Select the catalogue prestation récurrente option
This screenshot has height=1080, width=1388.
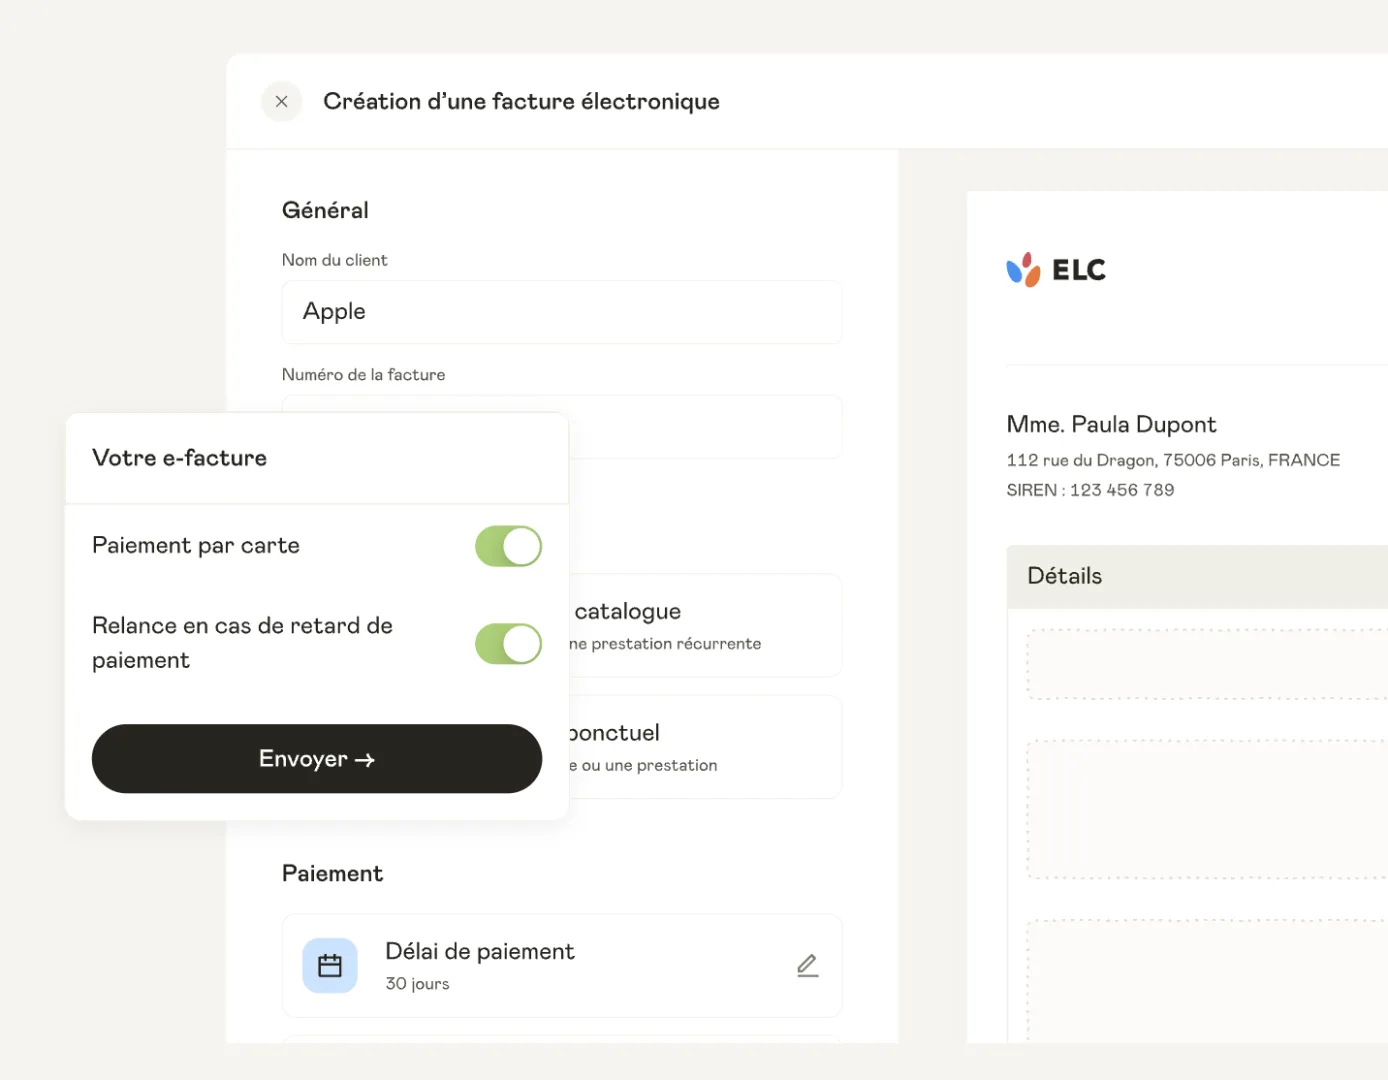click(700, 625)
